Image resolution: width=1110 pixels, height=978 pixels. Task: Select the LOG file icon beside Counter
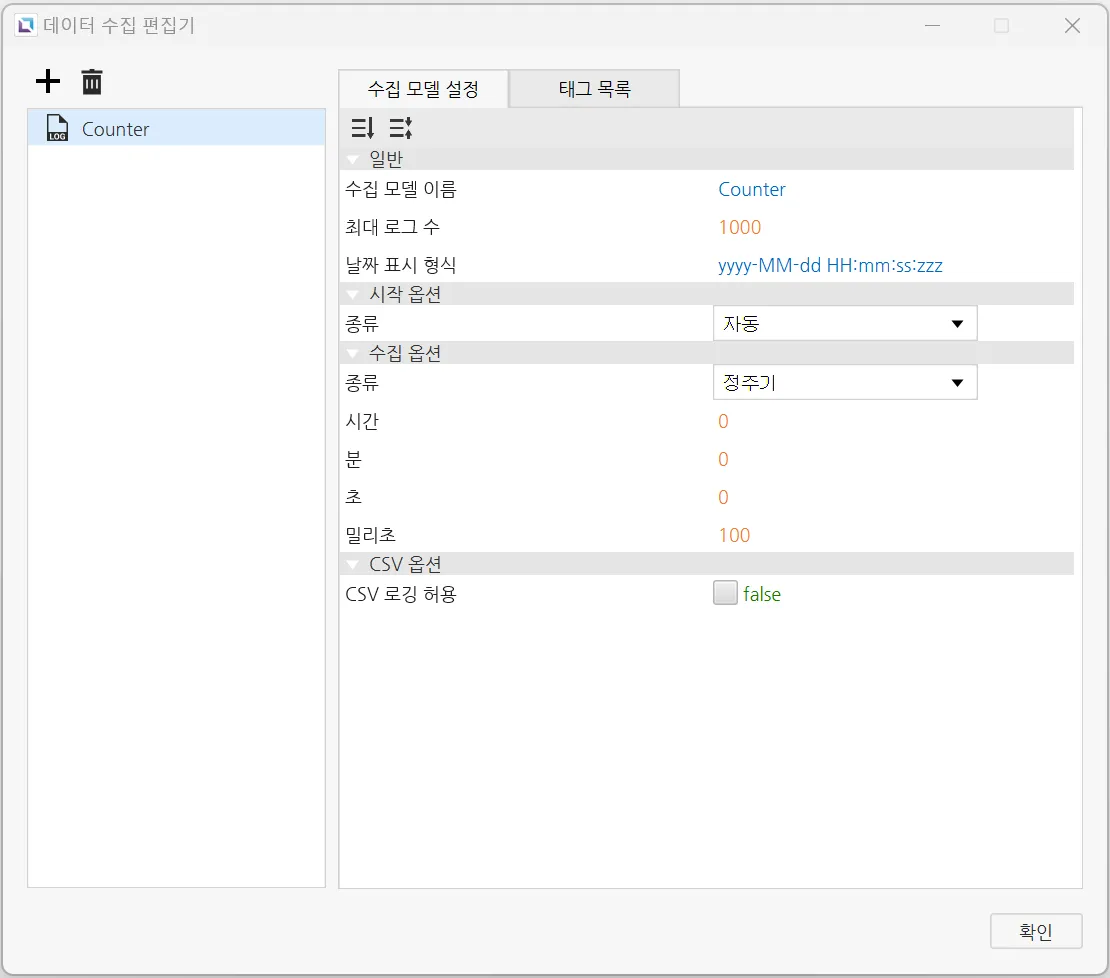coord(57,128)
